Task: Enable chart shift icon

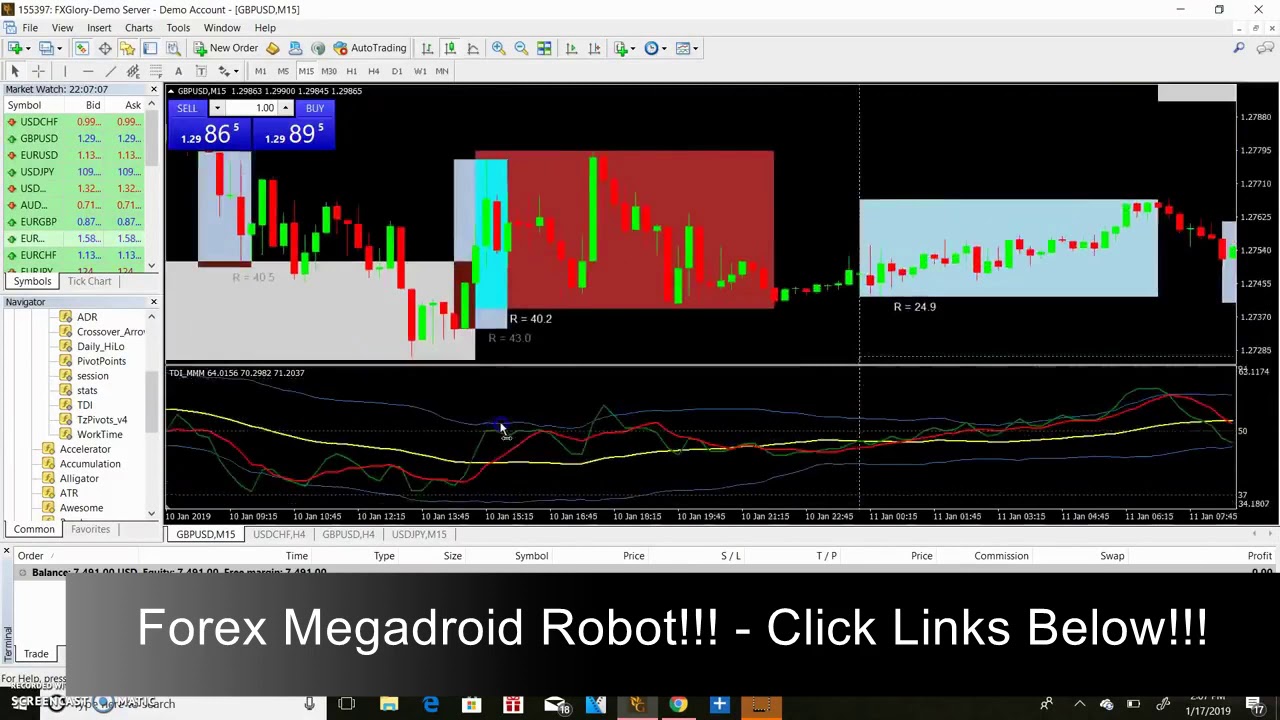Action: pyautogui.click(x=594, y=48)
